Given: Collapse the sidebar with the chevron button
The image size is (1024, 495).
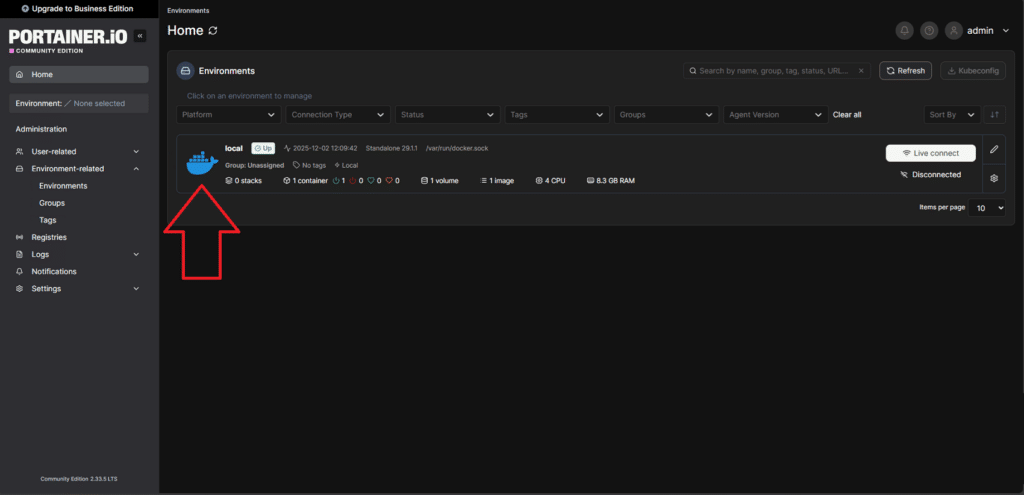Looking at the screenshot, I should [140, 36].
